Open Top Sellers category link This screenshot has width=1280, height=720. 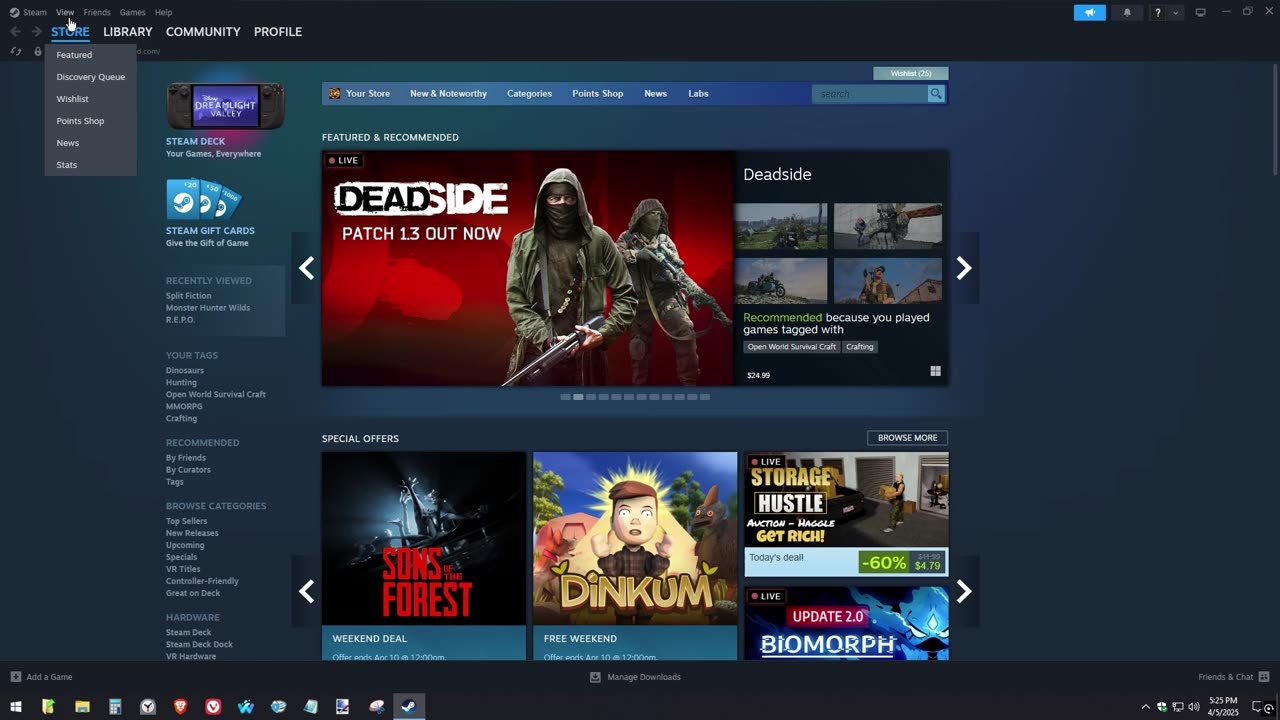pyautogui.click(x=187, y=521)
